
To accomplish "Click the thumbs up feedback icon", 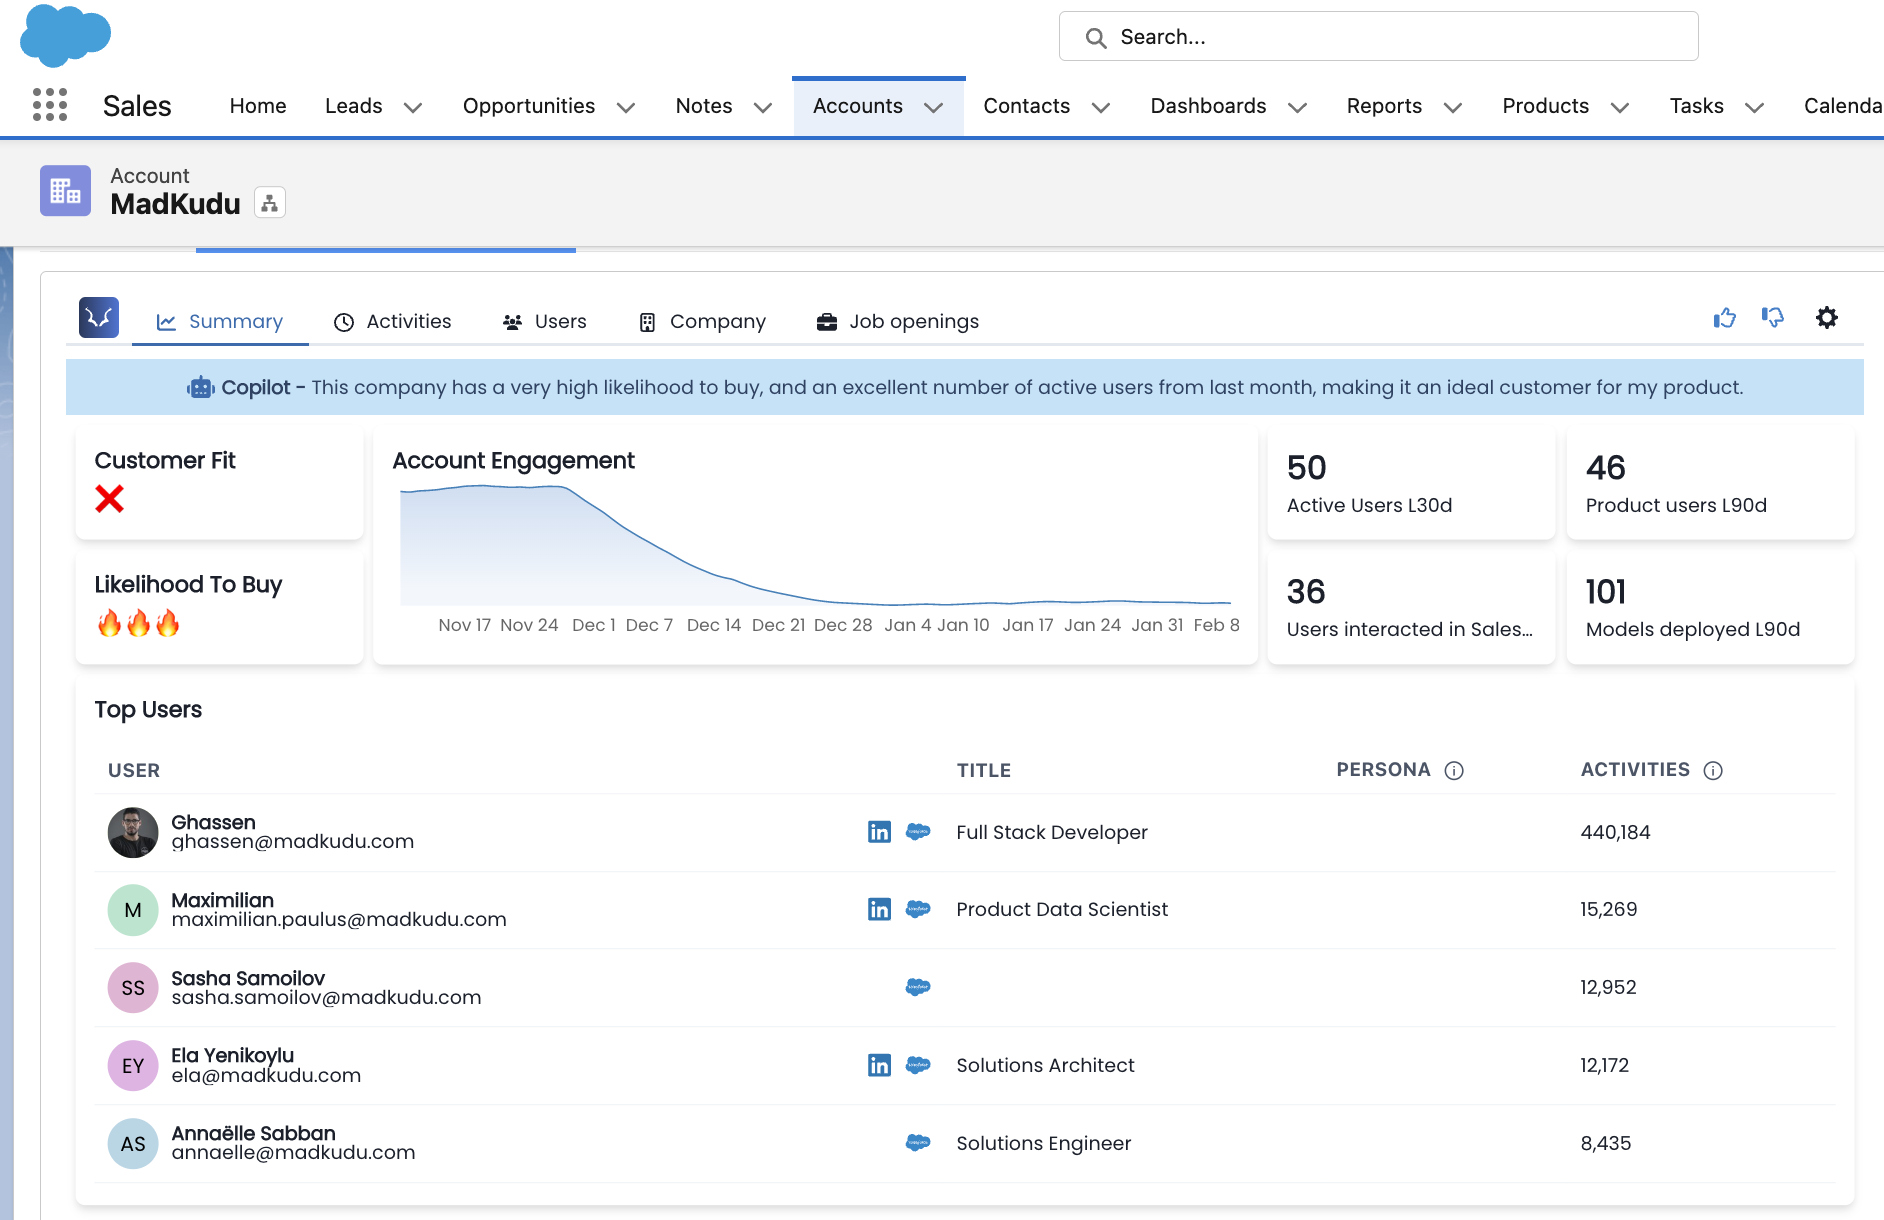I will click(x=1725, y=318).
